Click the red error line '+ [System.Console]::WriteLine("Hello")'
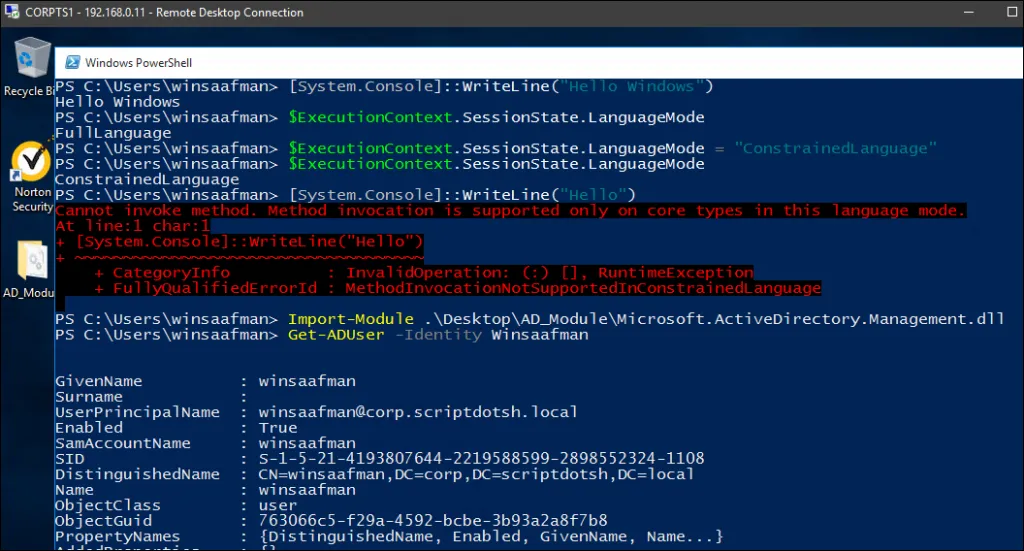The height and width of the screenshot is (551, 1024). tap(240, 242)
